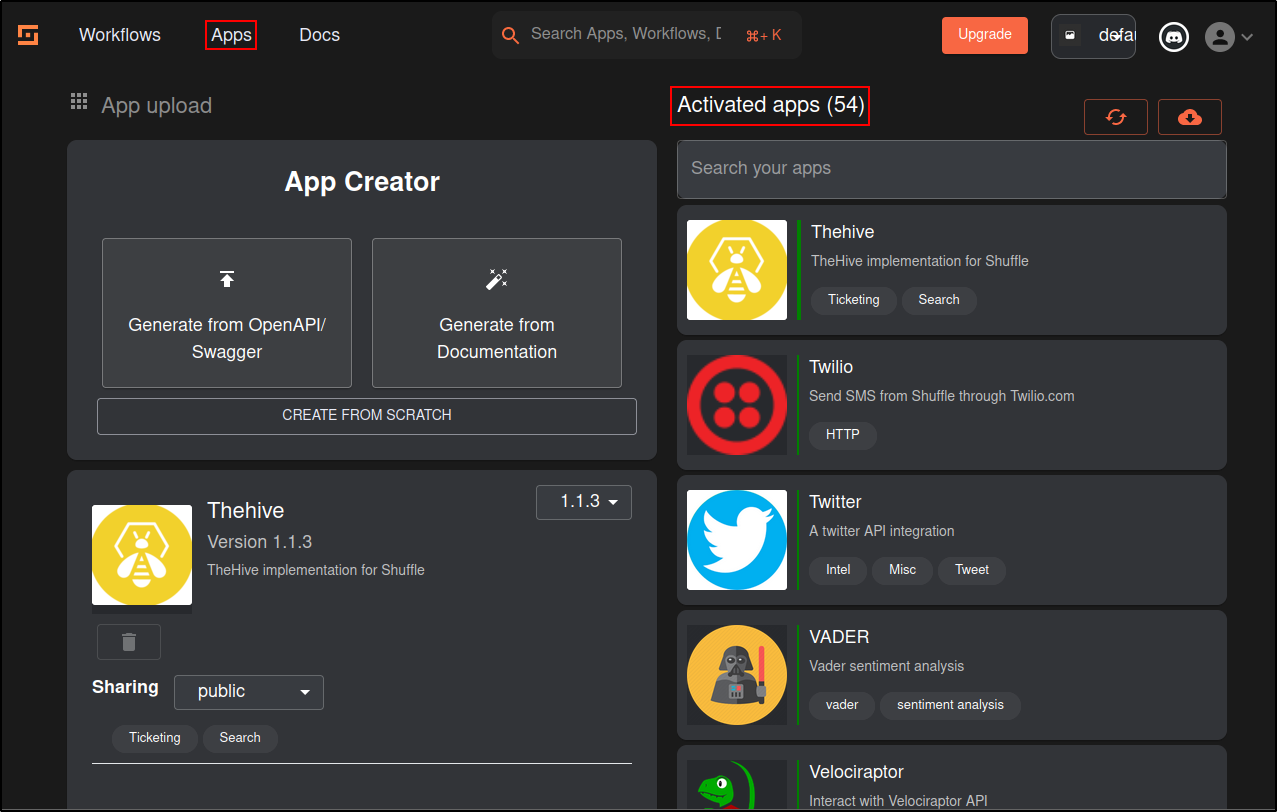
Task: Select Generate from OpenAPI/Swagger
Action: coord(226,312)
